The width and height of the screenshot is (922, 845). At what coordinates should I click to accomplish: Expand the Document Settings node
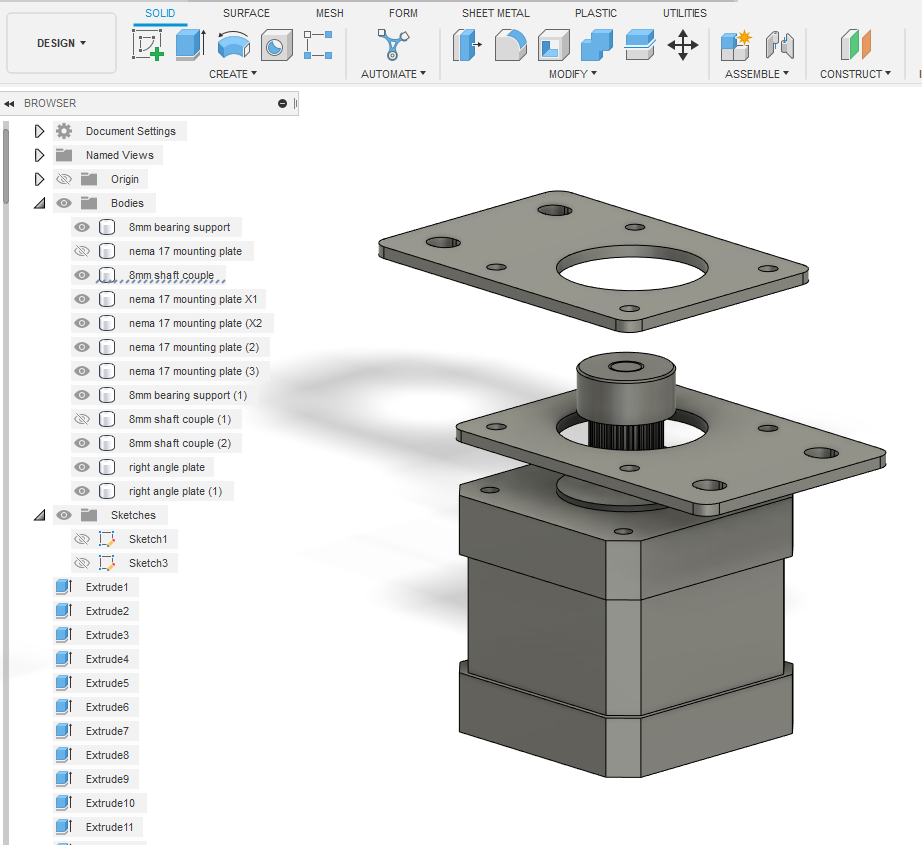coord(39,131)
